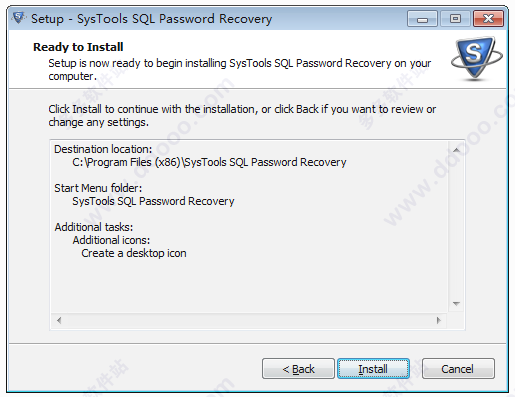Viewport: 515px width, 397px height.
Task: Abort setup with the Cancel button
Action: point(458,369)
